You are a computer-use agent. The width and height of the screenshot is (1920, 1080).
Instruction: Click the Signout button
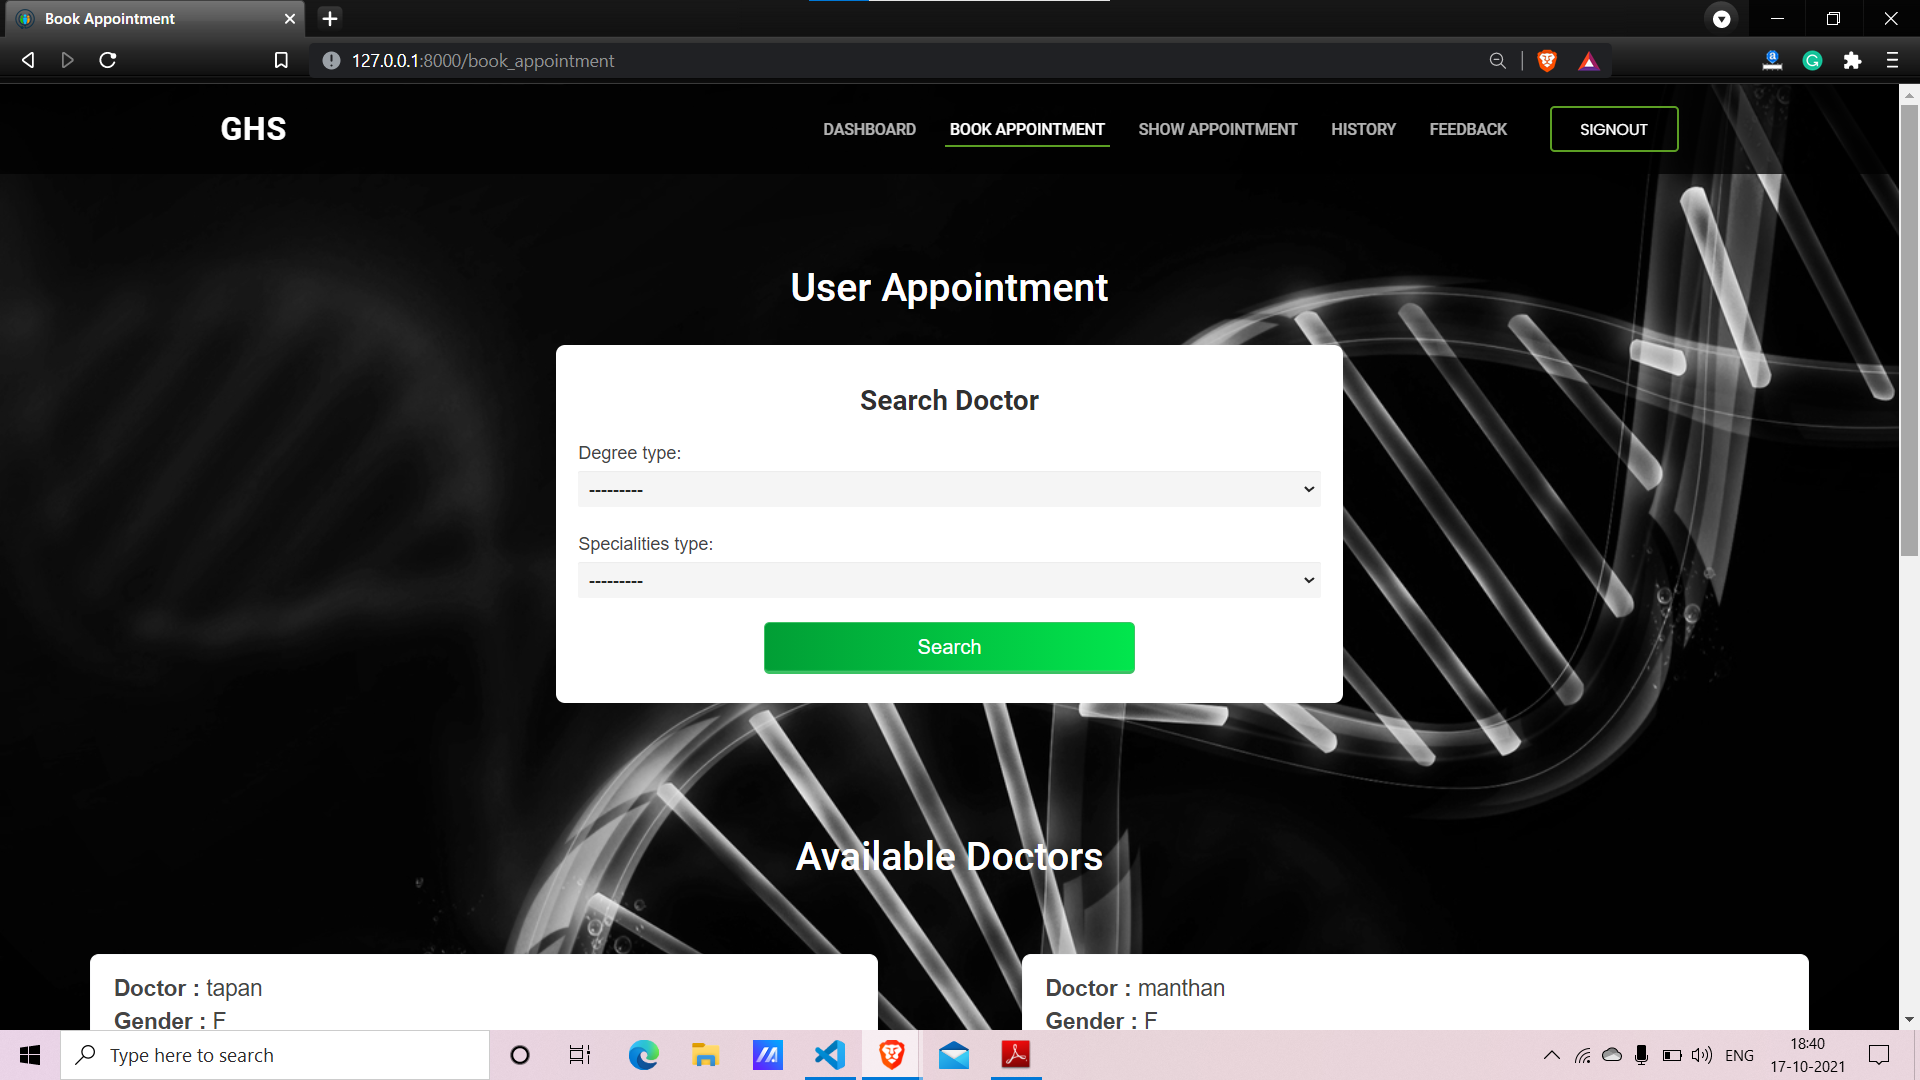coord(1613,129)
